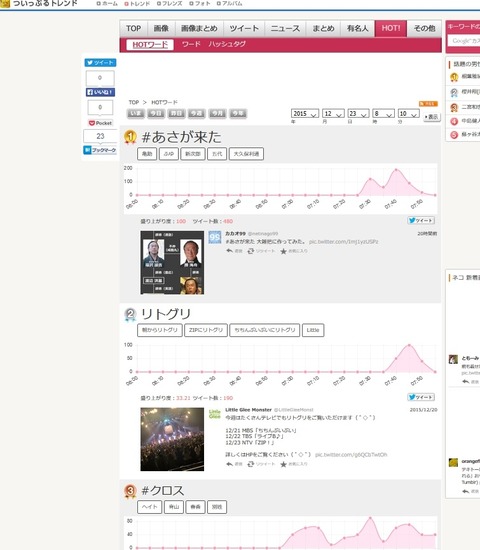Click the Little keyword tag
The image size is (480, 550).
pyautogui.click(x=313, y=330)
